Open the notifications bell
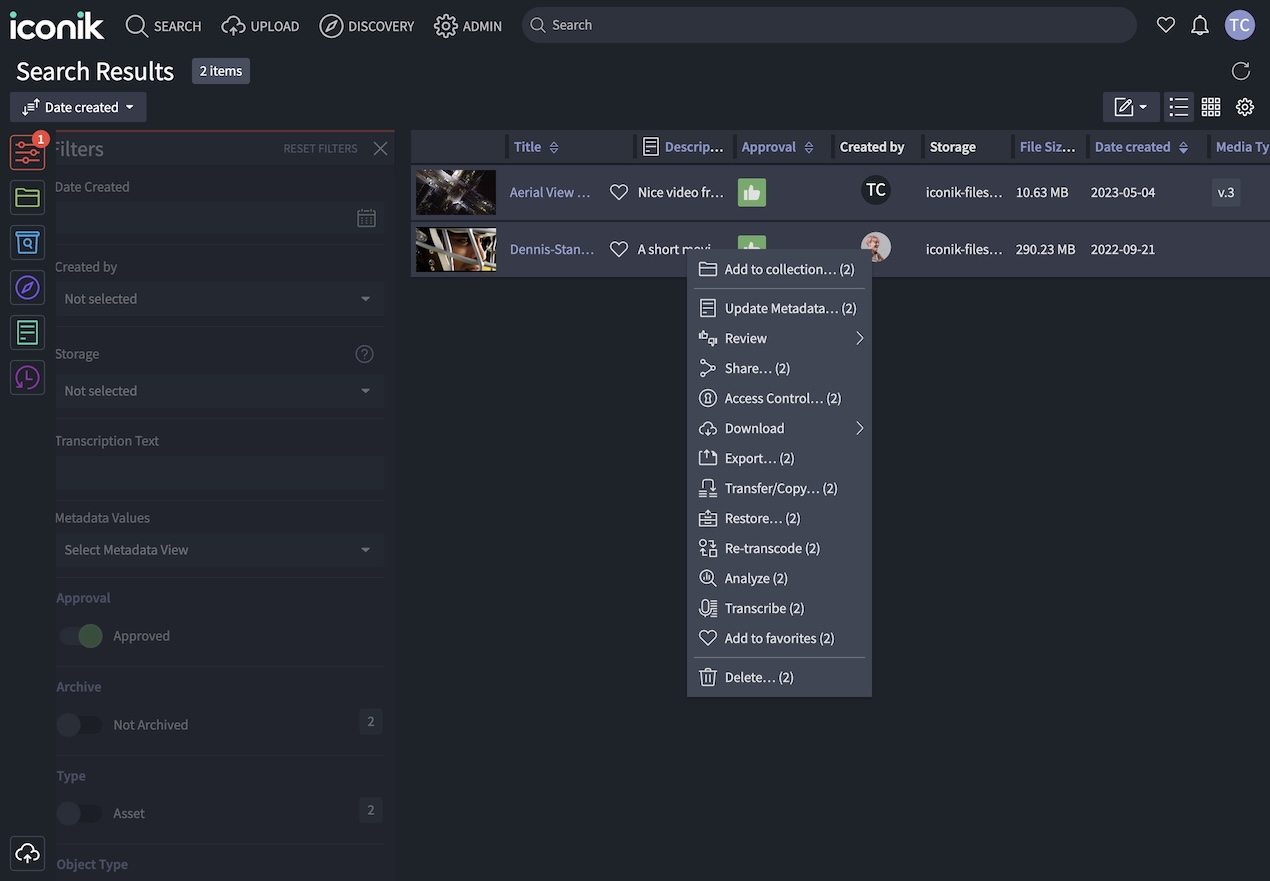1270x881 pixels. click(x=1200, y=26)
